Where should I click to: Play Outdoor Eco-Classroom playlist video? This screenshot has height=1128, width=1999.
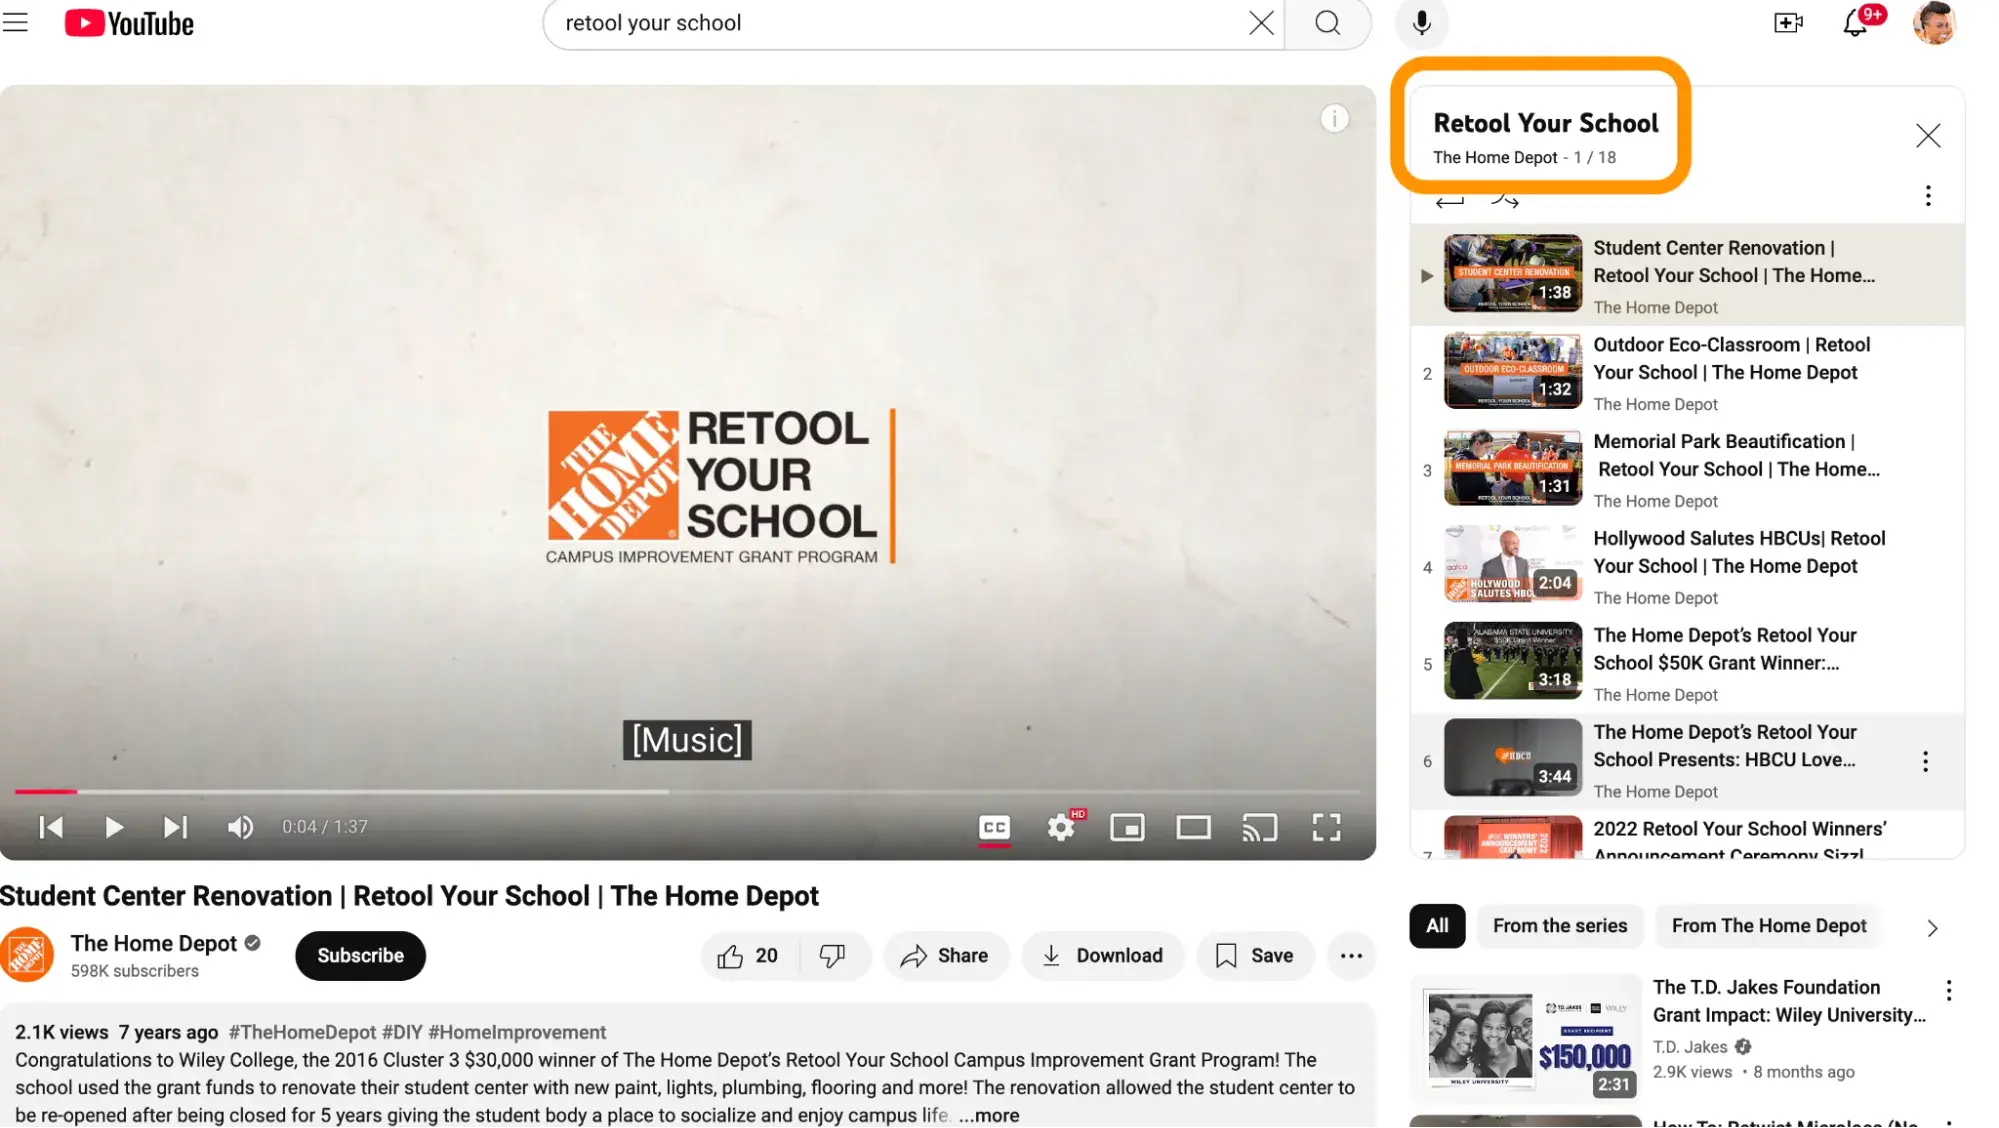pos(1687,373)
